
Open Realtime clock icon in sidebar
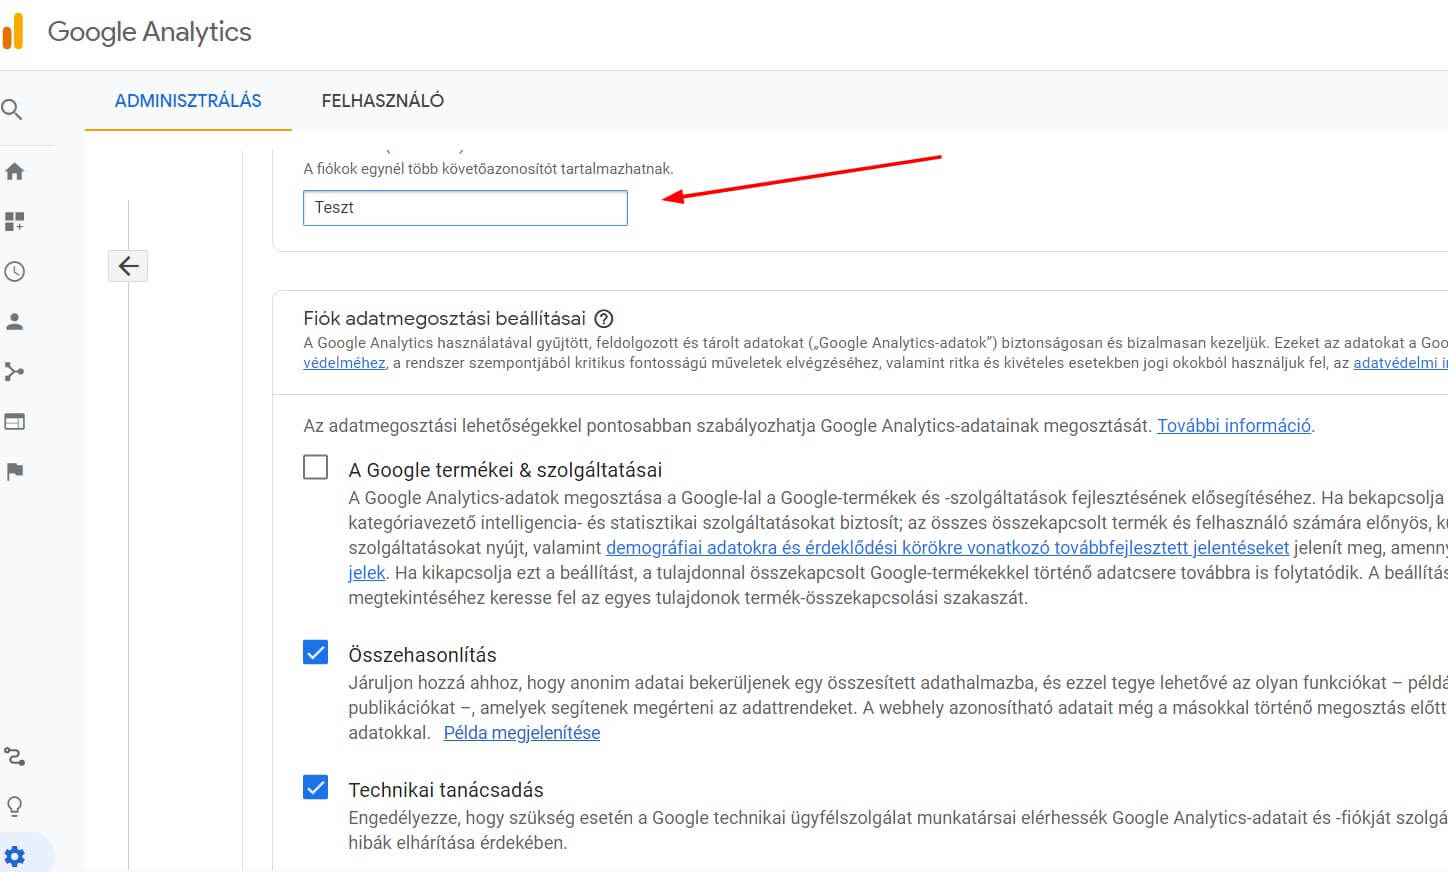pyautogui.click(x=14, y=271)
